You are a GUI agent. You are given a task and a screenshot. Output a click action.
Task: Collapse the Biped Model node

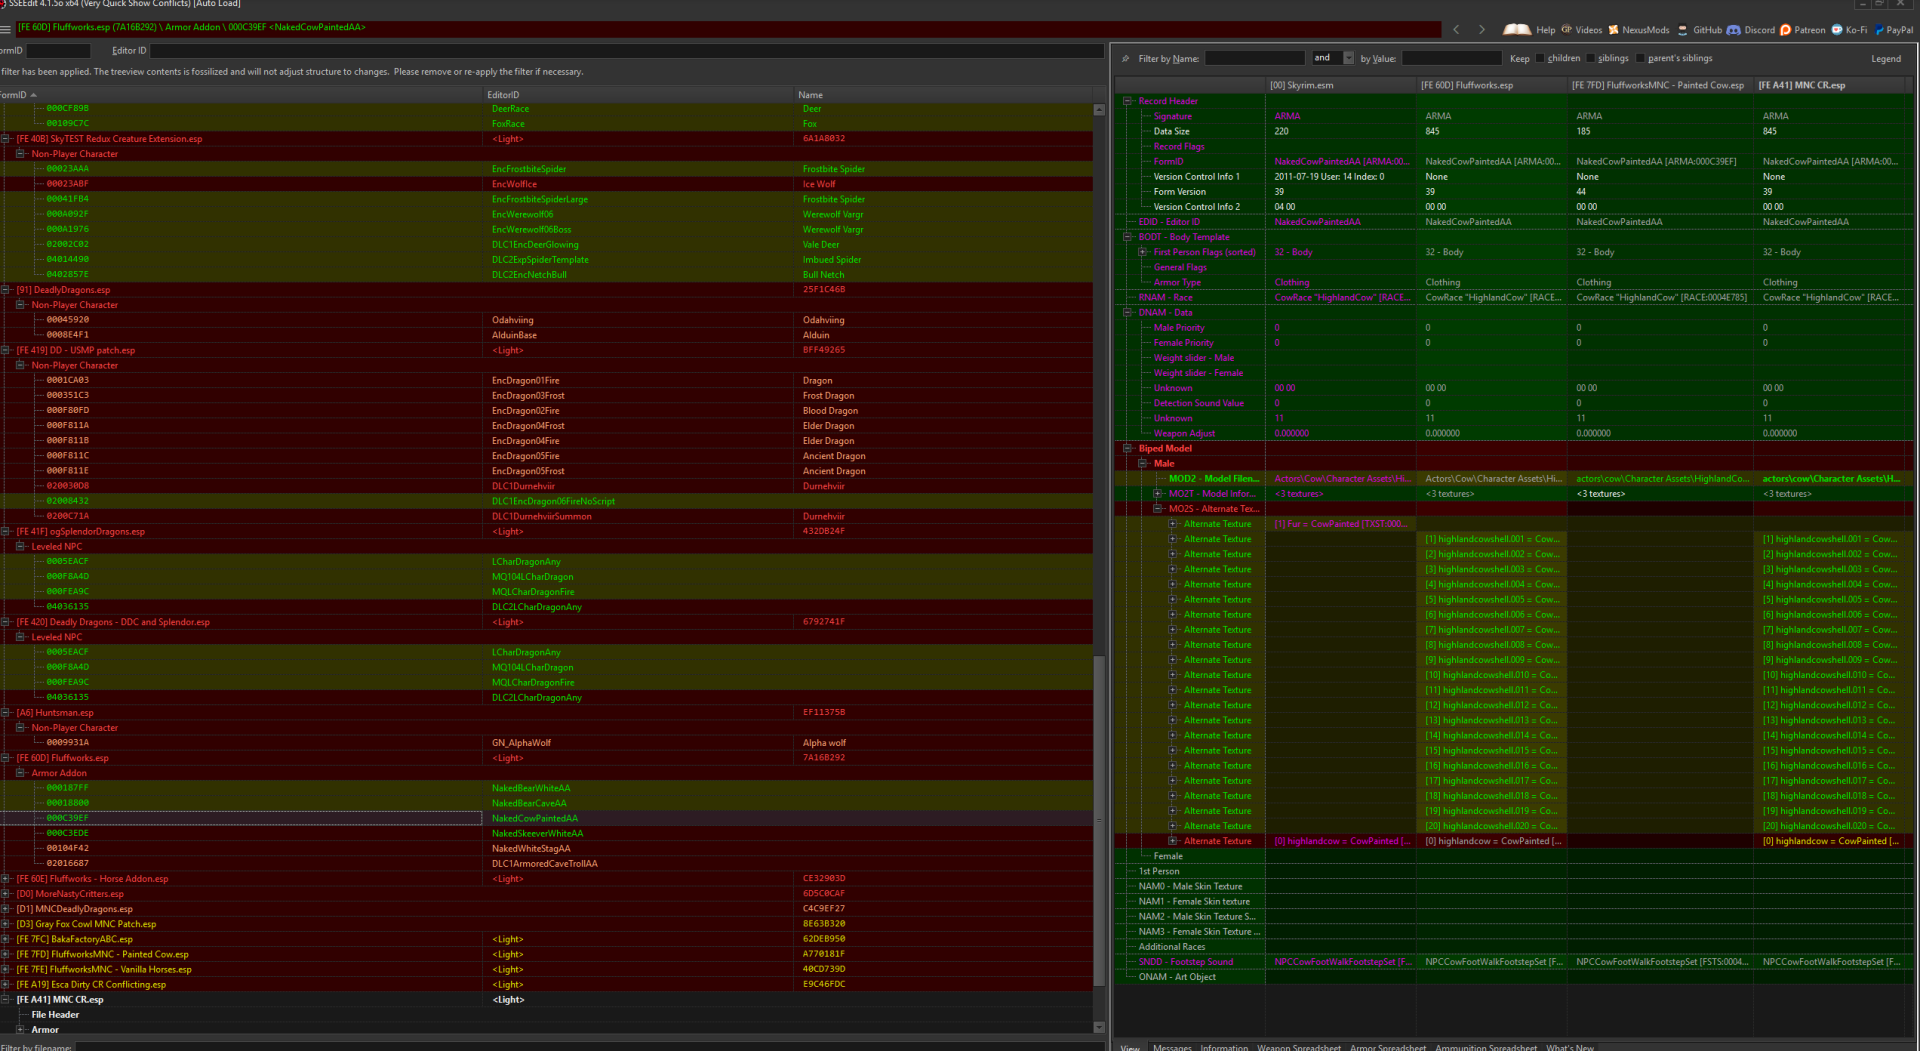click(1128, 449)
